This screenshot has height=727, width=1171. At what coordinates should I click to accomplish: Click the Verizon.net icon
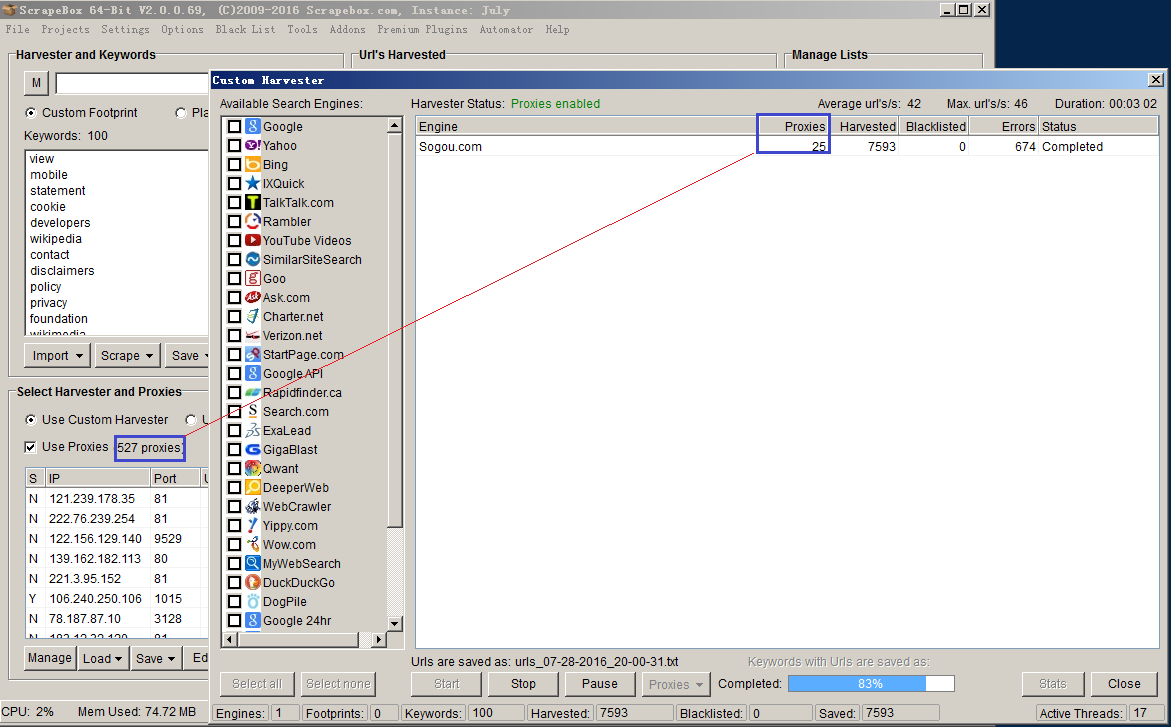coord(253,335)
